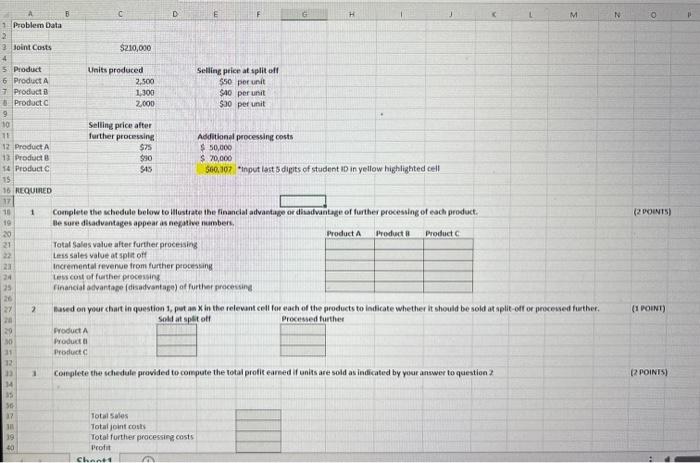Select Product B units produced 1,300
The width and height of the screenshot is (700, 463).
(145, 92)
